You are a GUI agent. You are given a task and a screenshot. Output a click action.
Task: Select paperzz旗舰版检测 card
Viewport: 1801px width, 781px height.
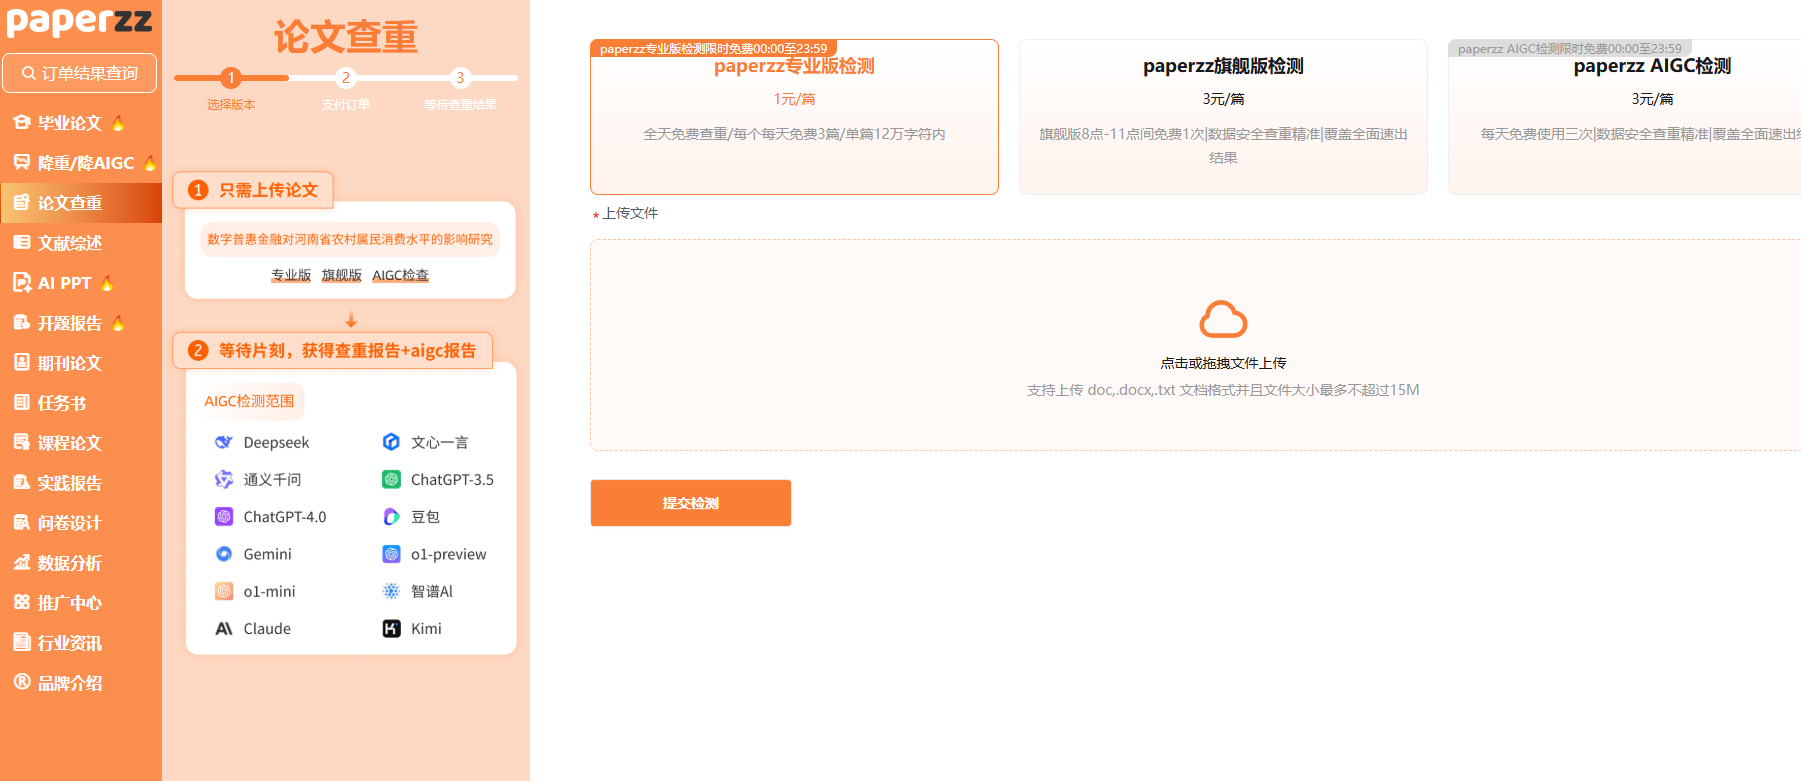point(1223,117)
